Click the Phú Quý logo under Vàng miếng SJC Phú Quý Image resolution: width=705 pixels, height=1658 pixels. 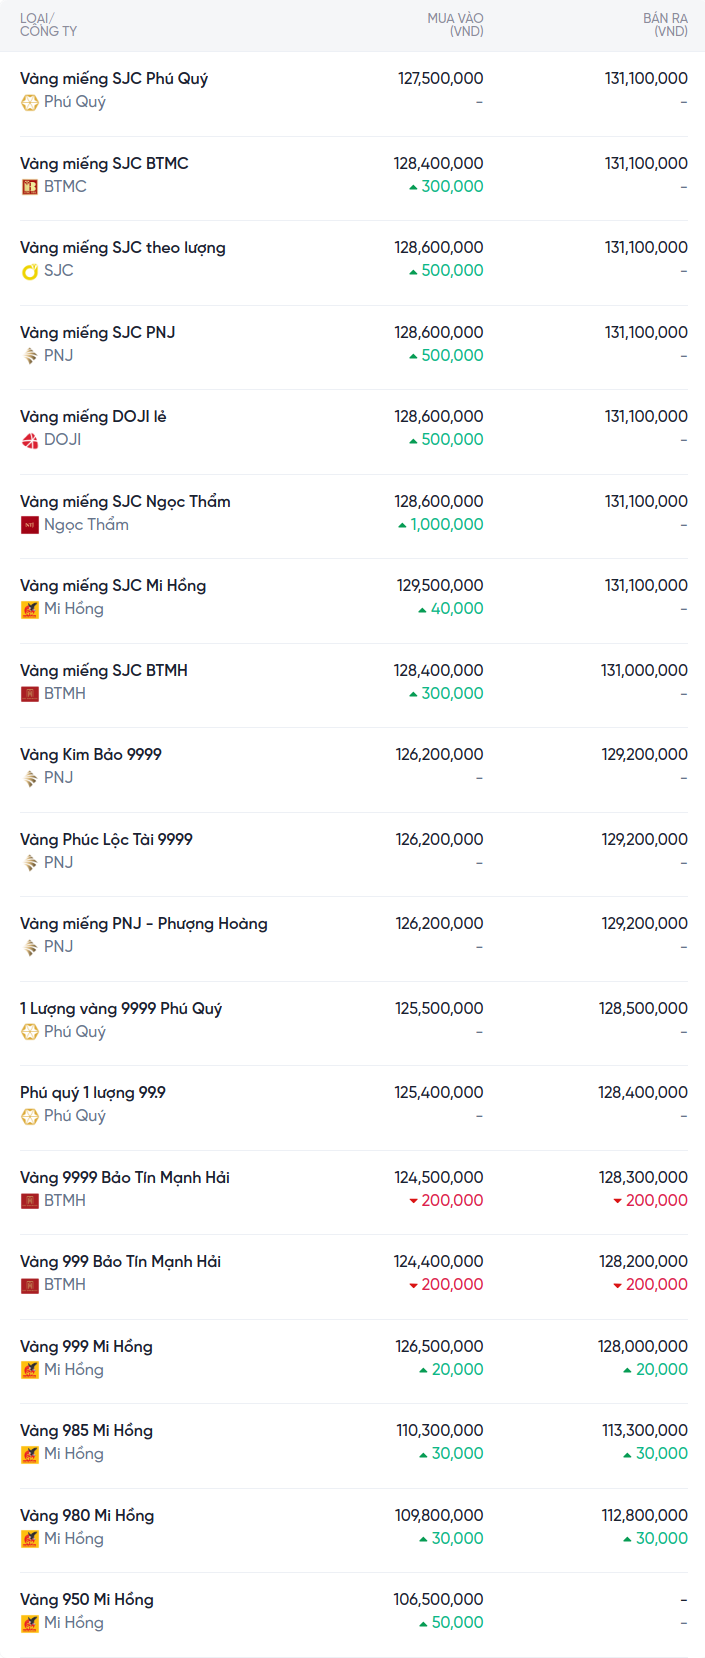click(30, 102)
